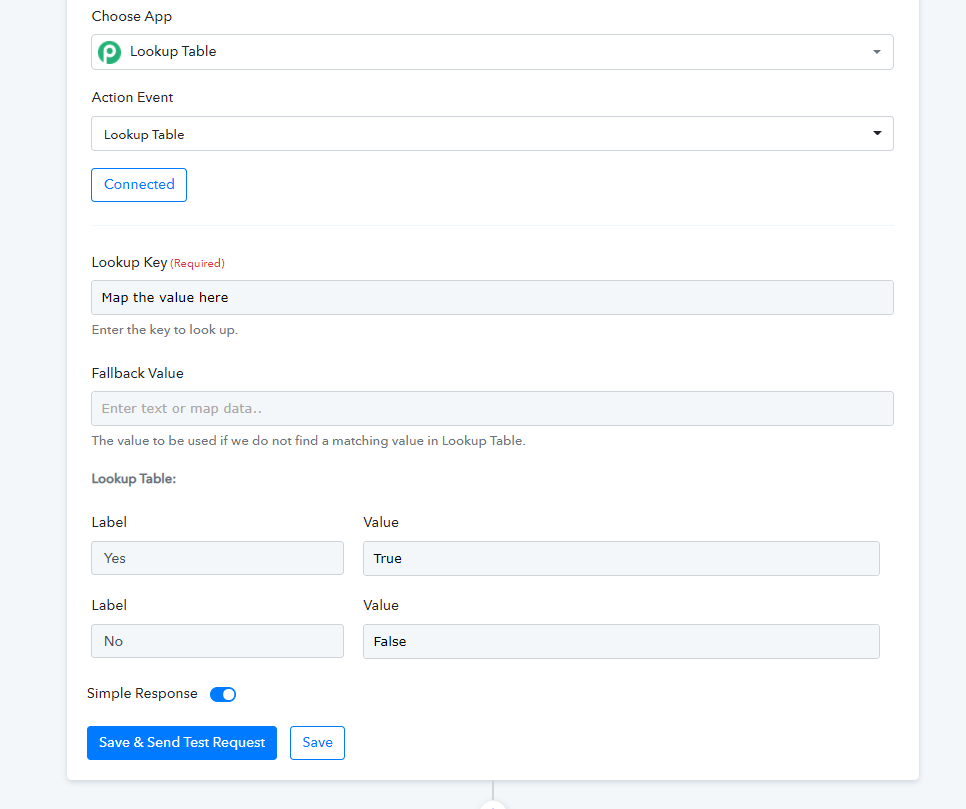Toggle the Simple Response switch
This screenshot has width=966, height=809.
tap(223, 694)
